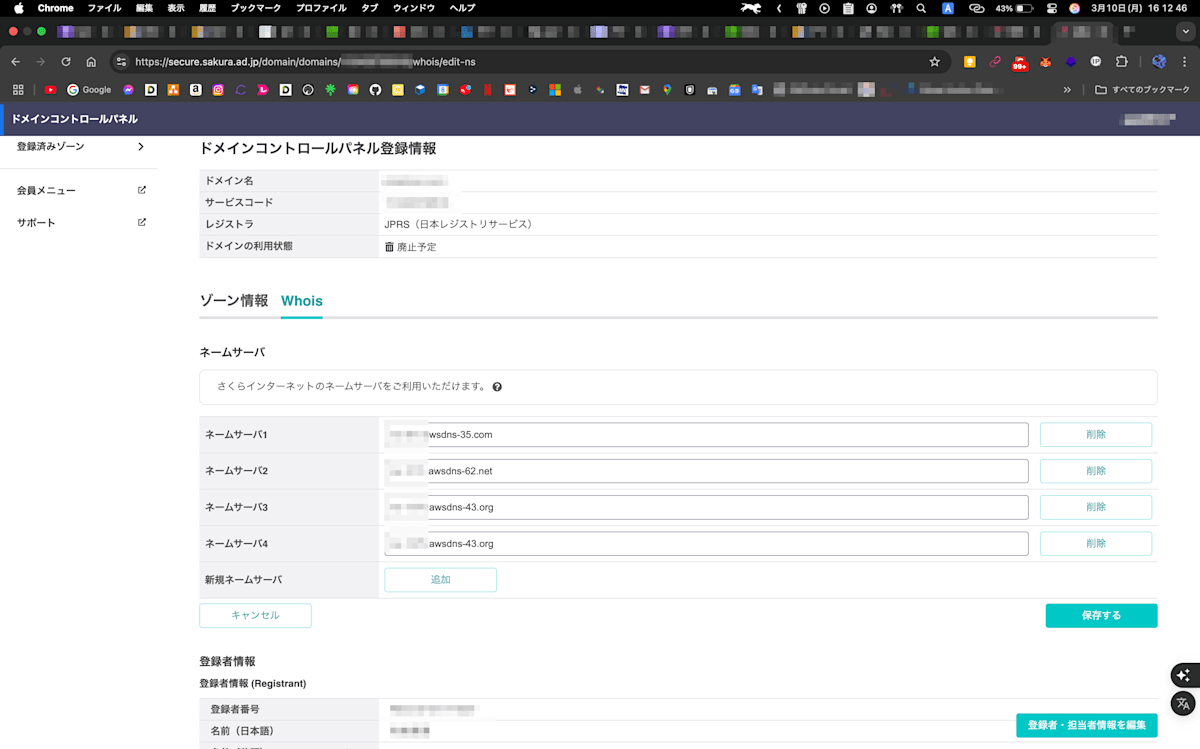Delete ネームサーバ1 with its 削除 button
The image size is (1200, 749).
[1096, 434]
